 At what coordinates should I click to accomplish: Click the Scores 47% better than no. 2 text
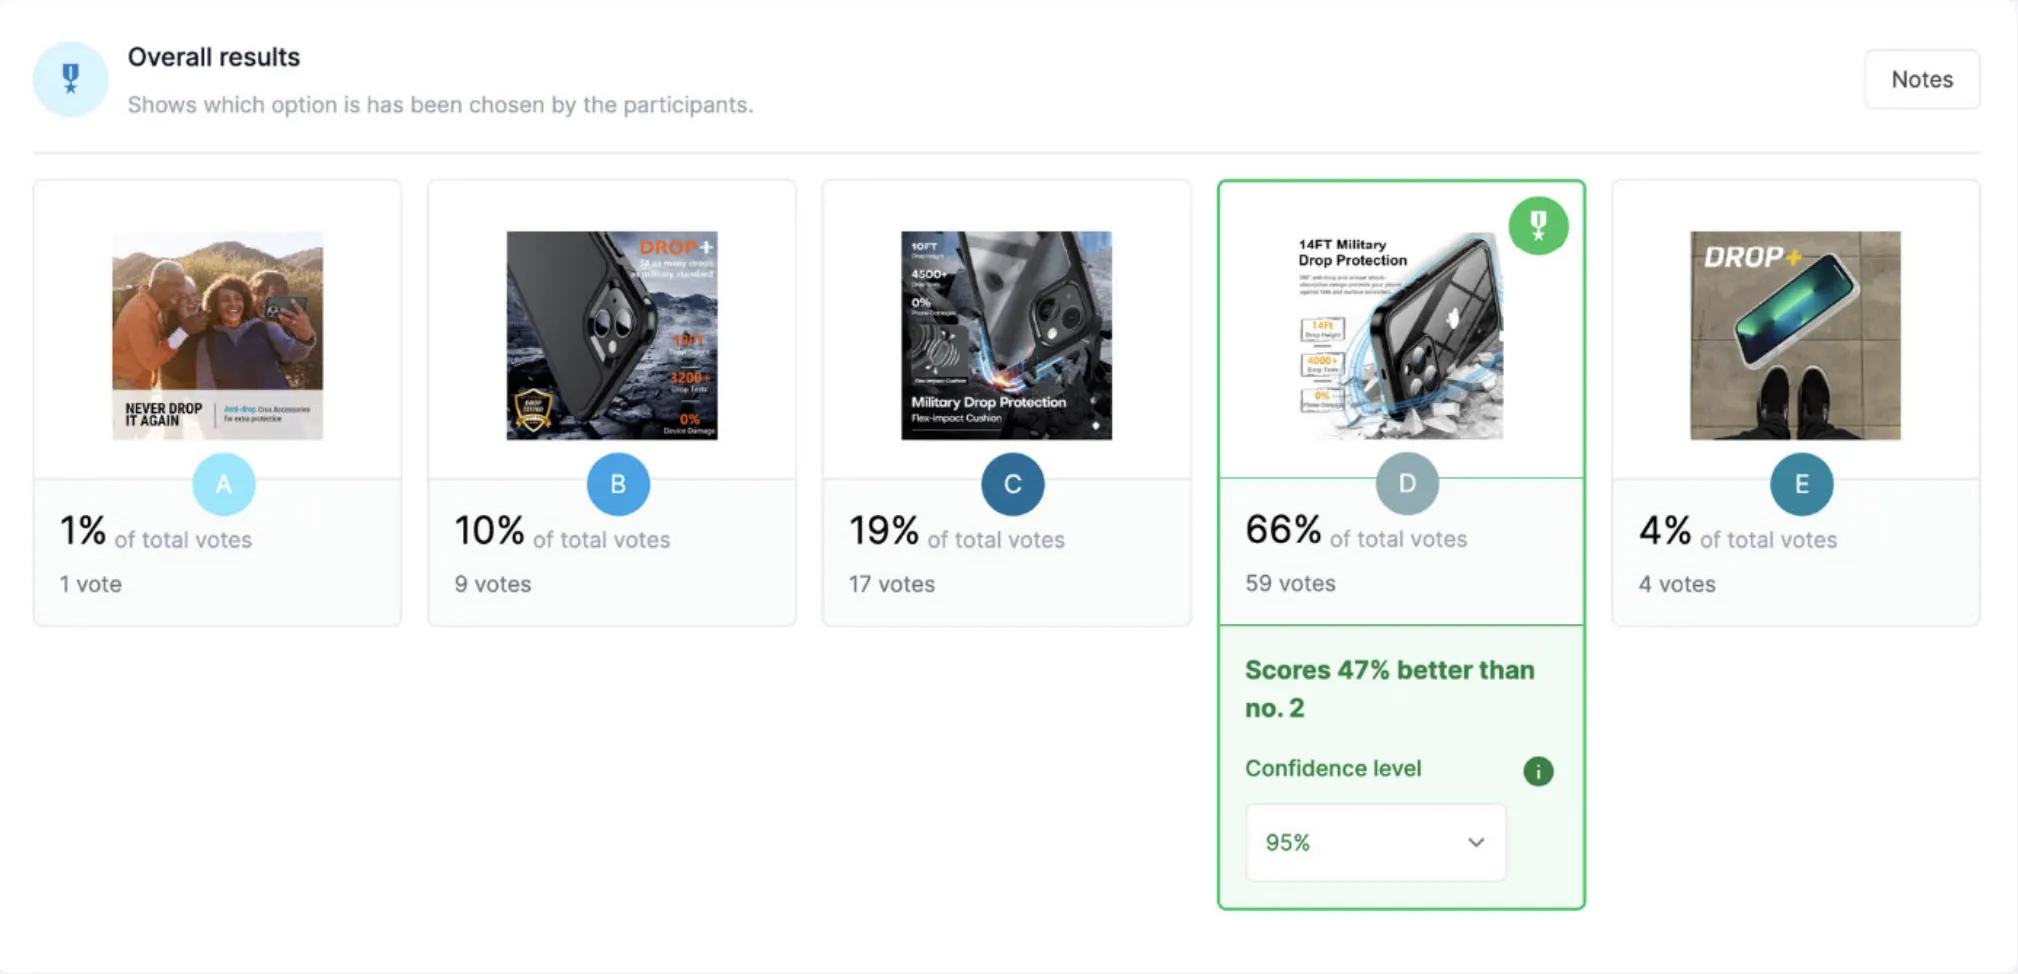(1389, 688)
